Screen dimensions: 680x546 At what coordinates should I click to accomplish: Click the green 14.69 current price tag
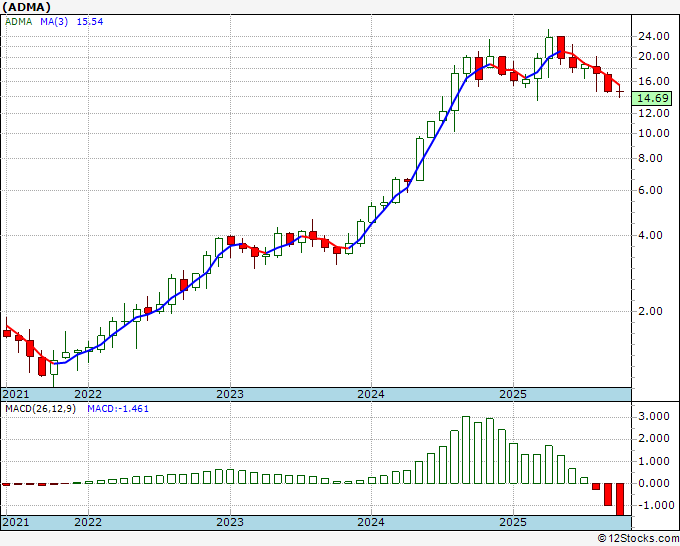(653, 98)
